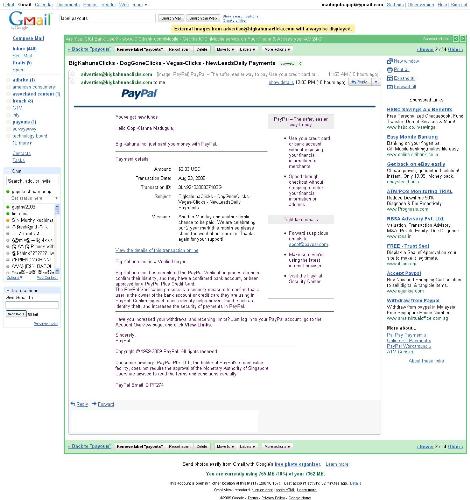Go to the Older conversation link in the top toolbar
Image resolution: width=470 pixels, height=500 pixels.
coord(456,49)
